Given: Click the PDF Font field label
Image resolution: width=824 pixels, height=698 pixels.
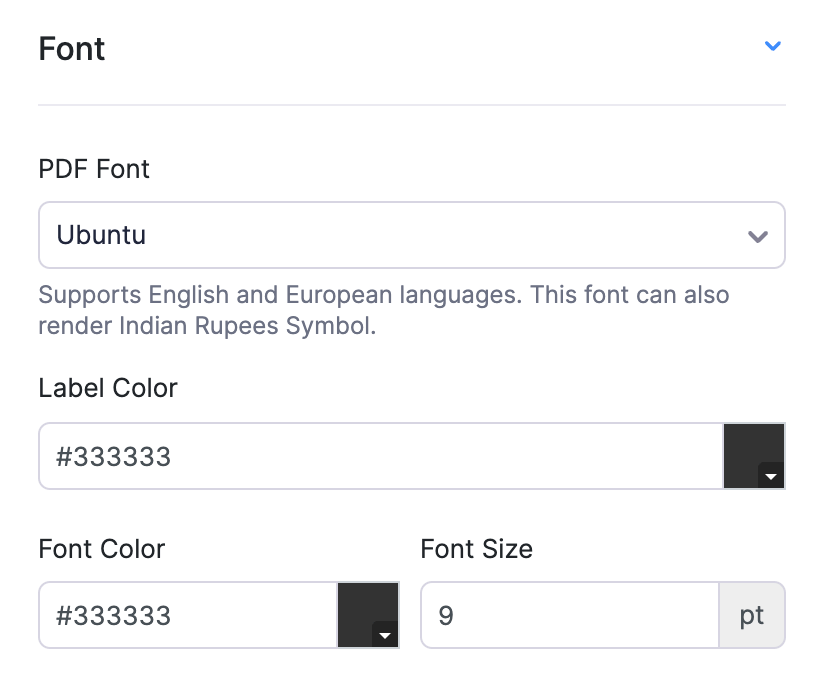Looking at the screenshot, I should [x=94, y=169].
